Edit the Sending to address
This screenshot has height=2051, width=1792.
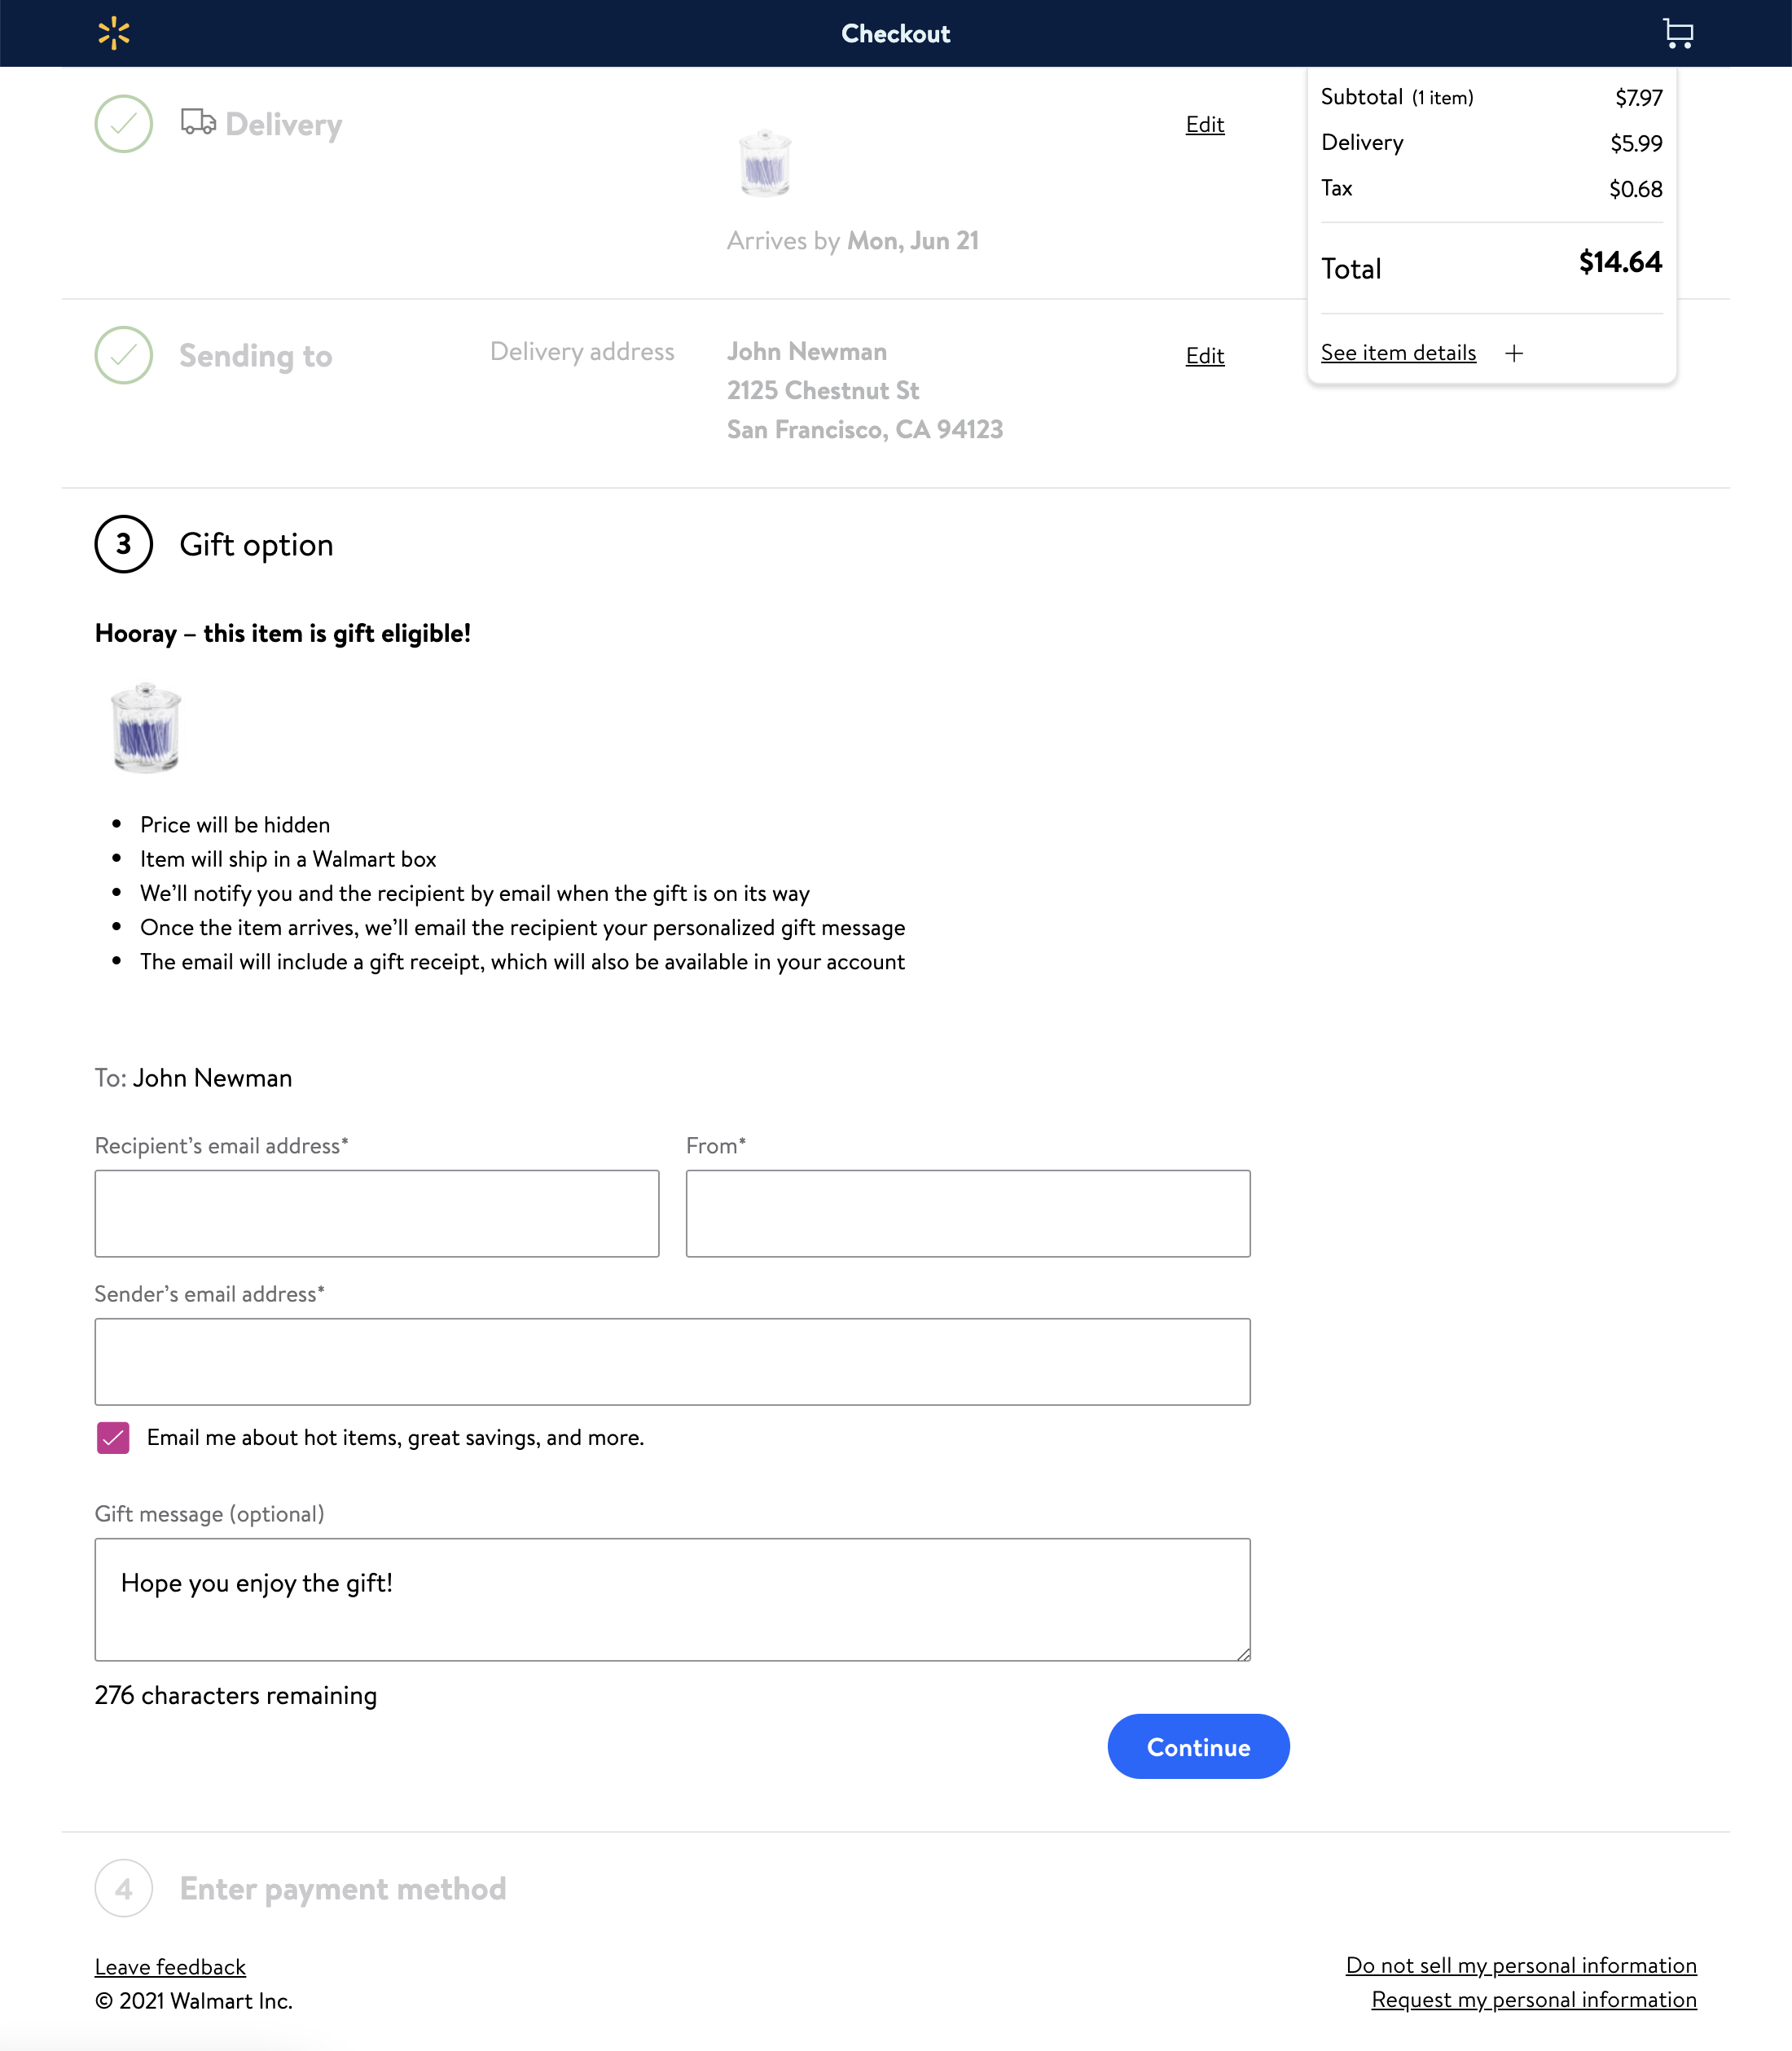[1204, 356]
